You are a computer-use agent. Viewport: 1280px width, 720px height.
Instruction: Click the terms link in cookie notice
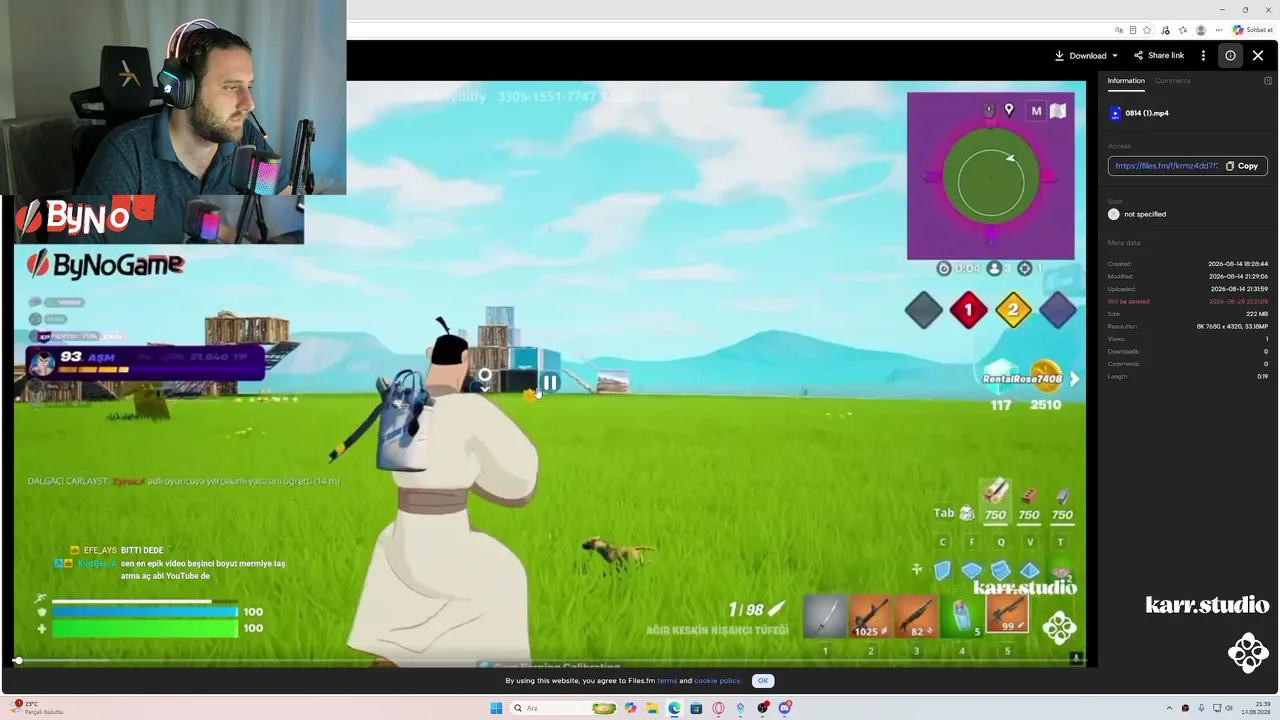(667, 681)
